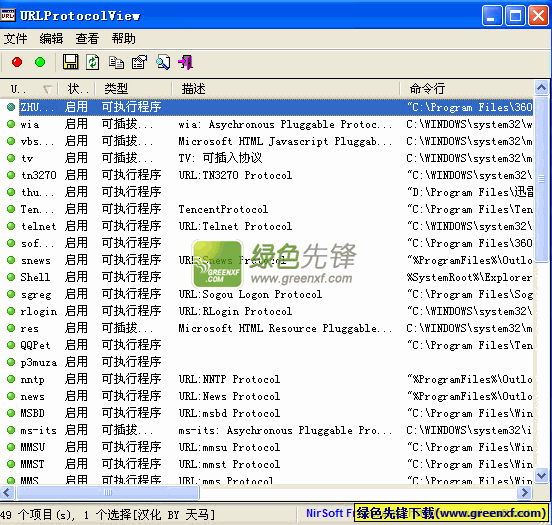Sort by the 命令行 column header
Screen dimensions: 552x525
pos(466,89)
